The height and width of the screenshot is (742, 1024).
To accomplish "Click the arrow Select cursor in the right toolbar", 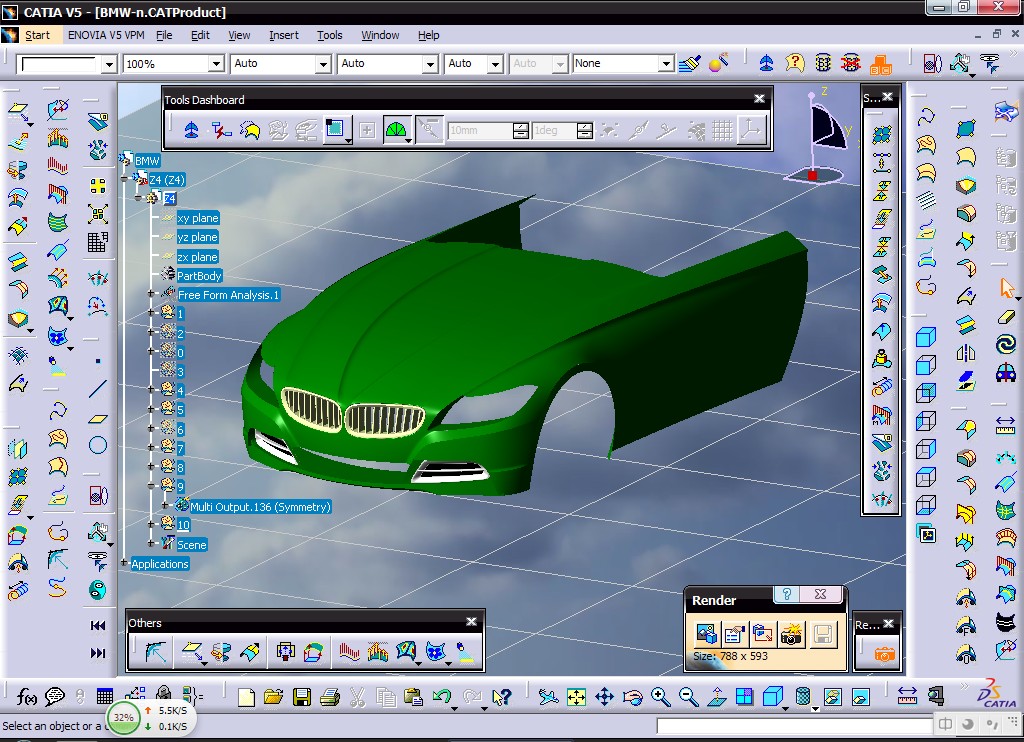I will [x=1006, y=287].
